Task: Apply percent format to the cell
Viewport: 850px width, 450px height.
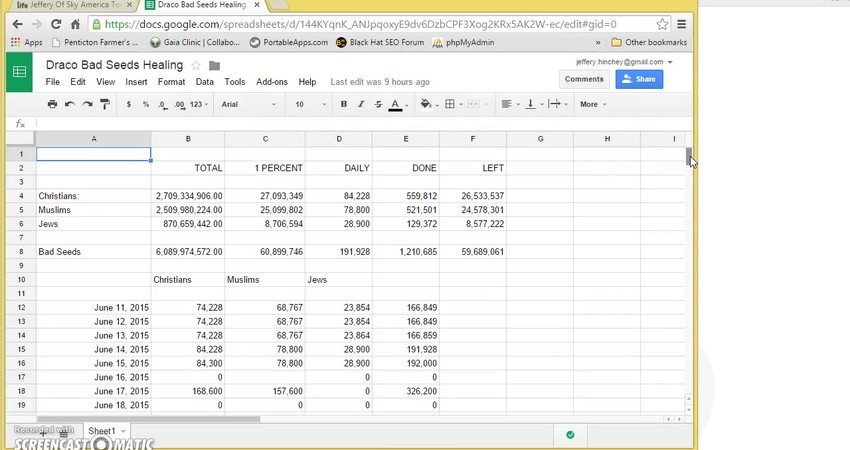Action: [146, 104]
